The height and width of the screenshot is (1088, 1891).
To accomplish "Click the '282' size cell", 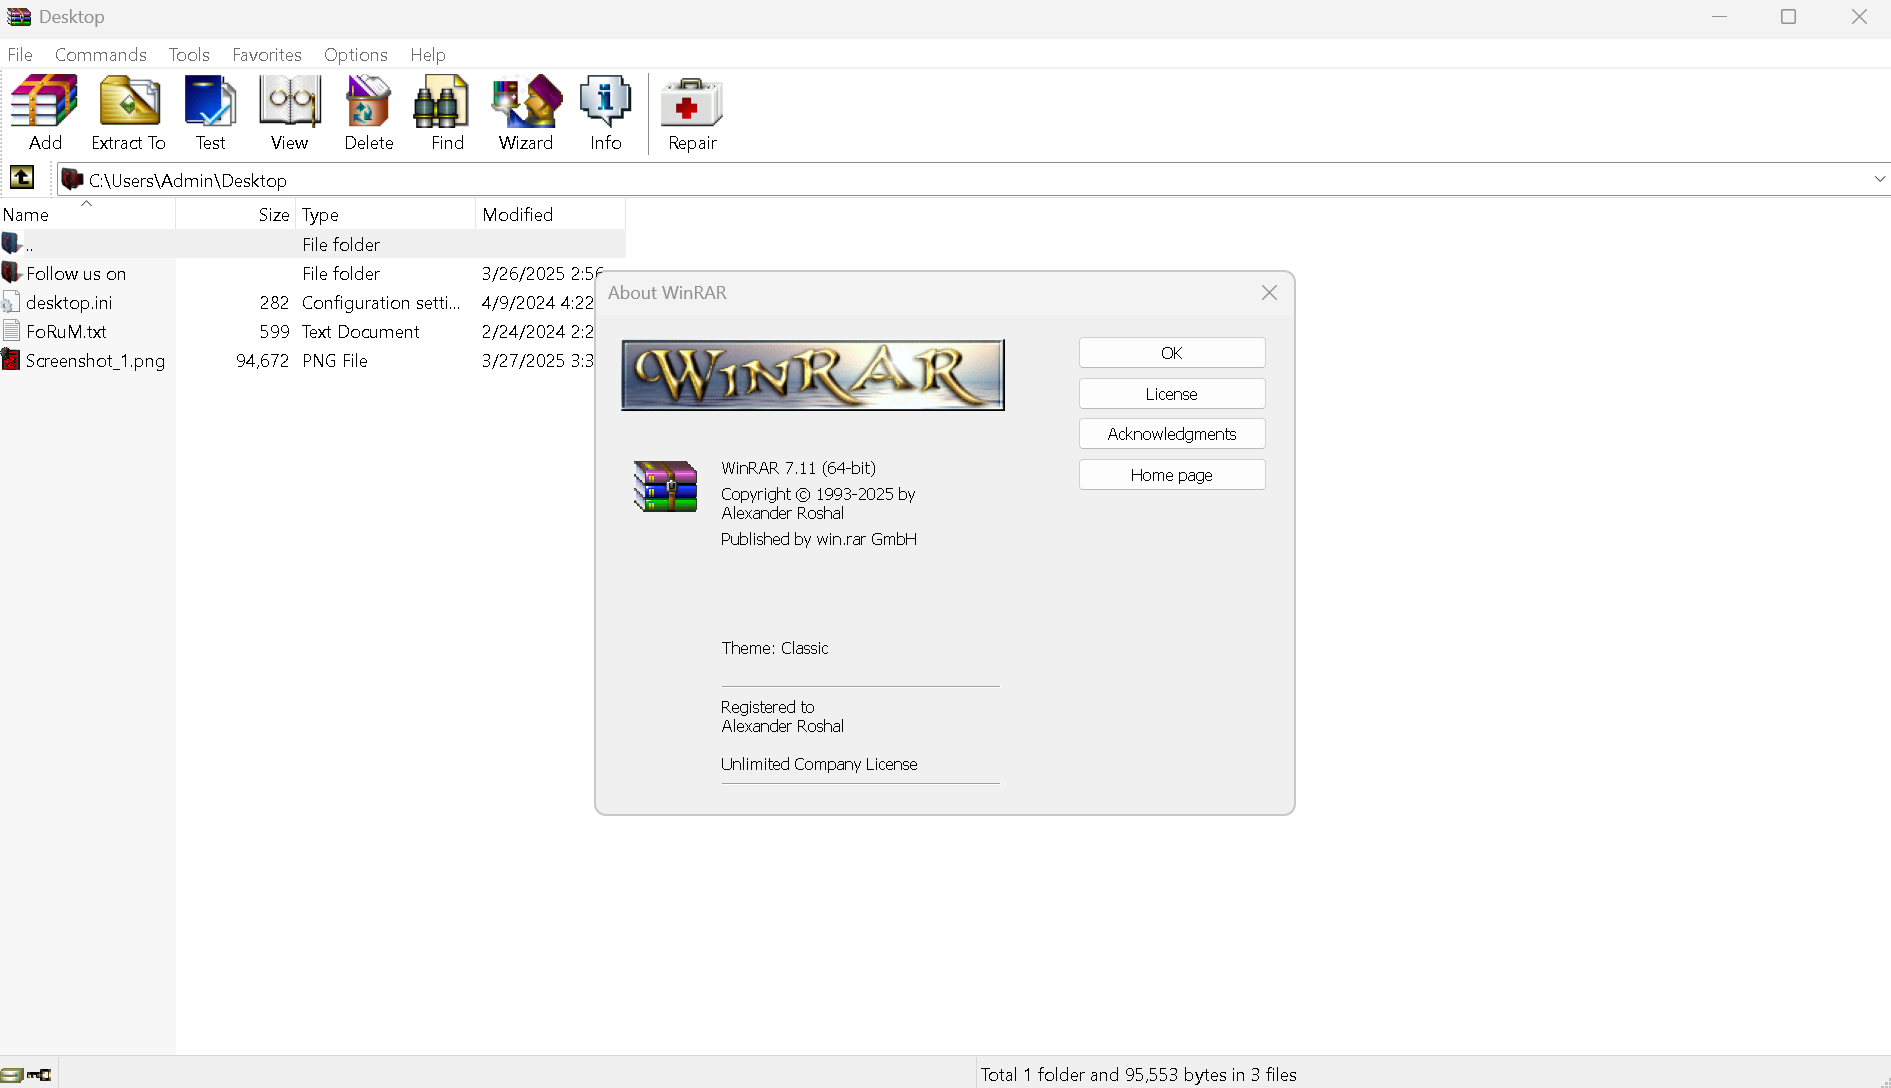I will 274,302.
